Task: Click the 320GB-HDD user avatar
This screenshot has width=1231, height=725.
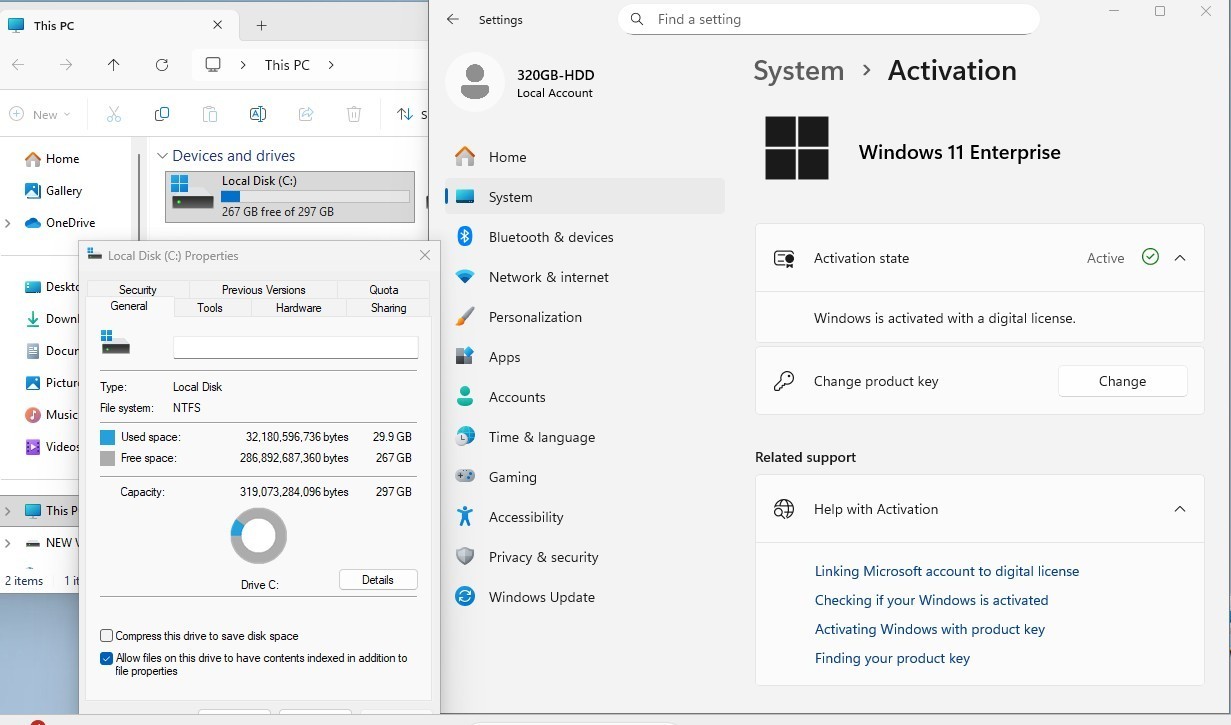Action: click(474, 82)
